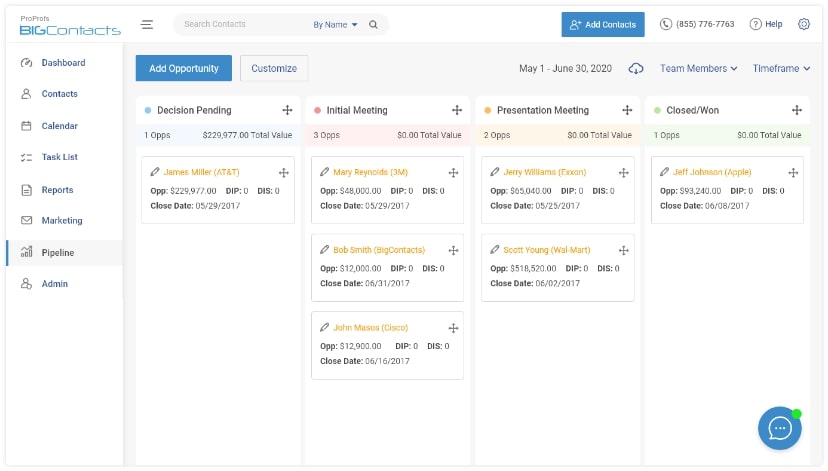Open Jeff Johnson (Apple) opportunity link

[712, 172]
